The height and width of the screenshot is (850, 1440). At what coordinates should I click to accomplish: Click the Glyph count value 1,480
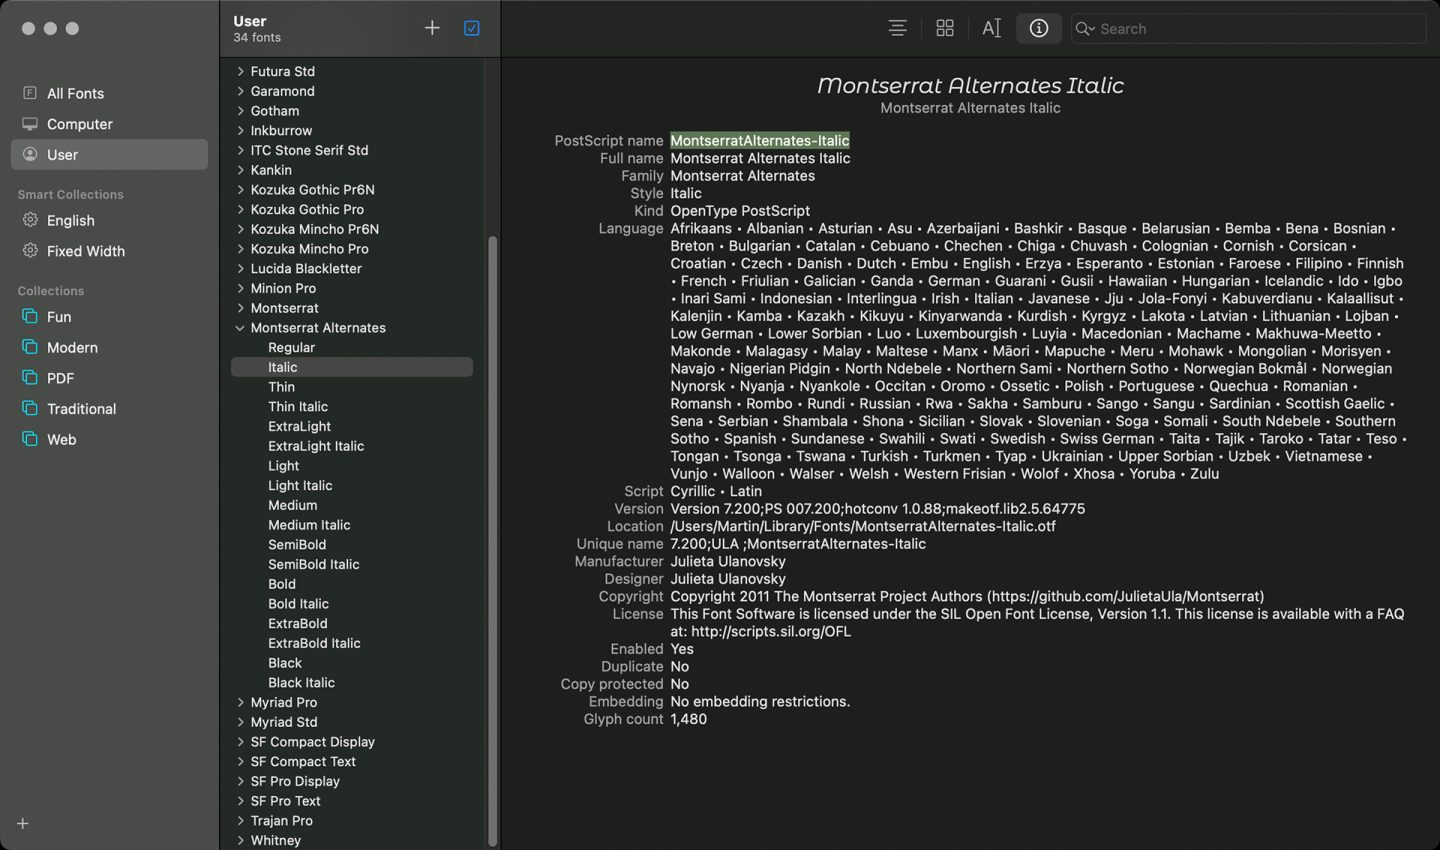tap(688, 719)
